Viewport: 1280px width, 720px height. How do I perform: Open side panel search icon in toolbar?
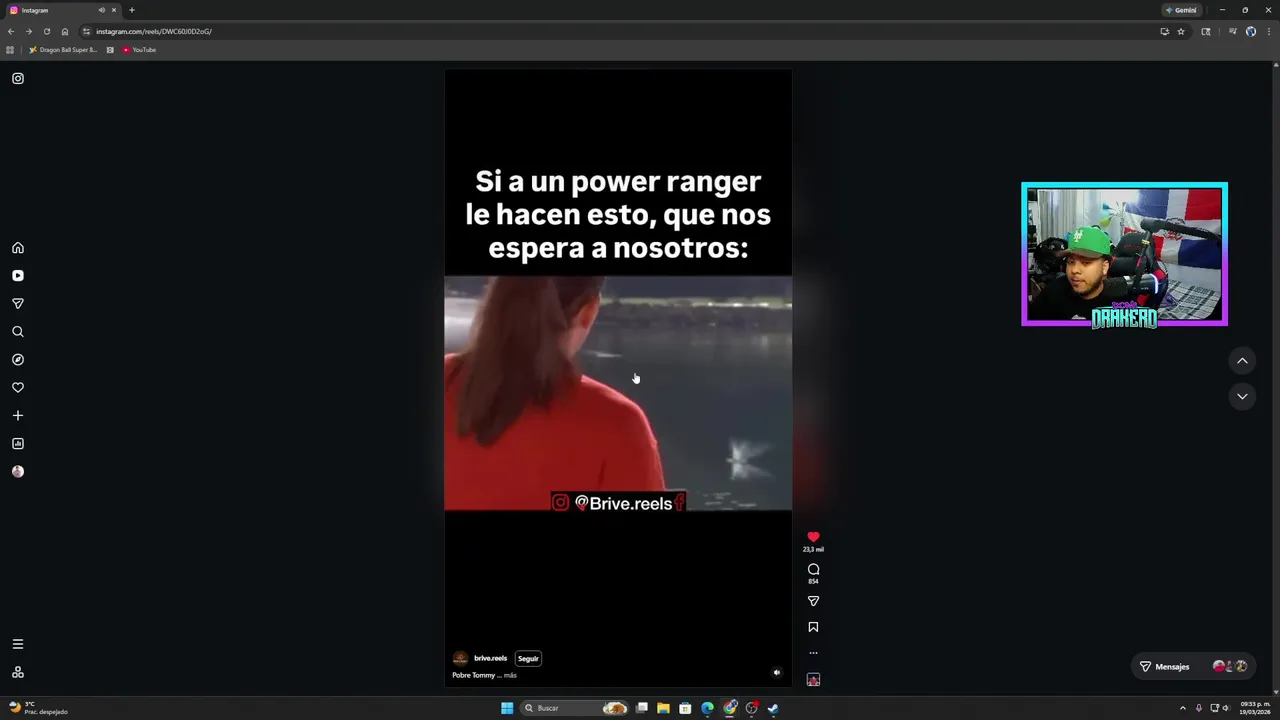point(1206,31)
